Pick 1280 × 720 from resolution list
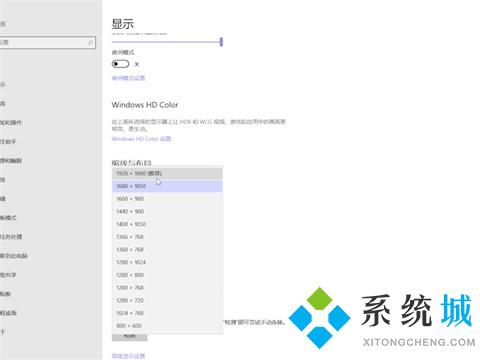Image resolution: width=480 pixels, height=360 pixels. pos(167,300)
